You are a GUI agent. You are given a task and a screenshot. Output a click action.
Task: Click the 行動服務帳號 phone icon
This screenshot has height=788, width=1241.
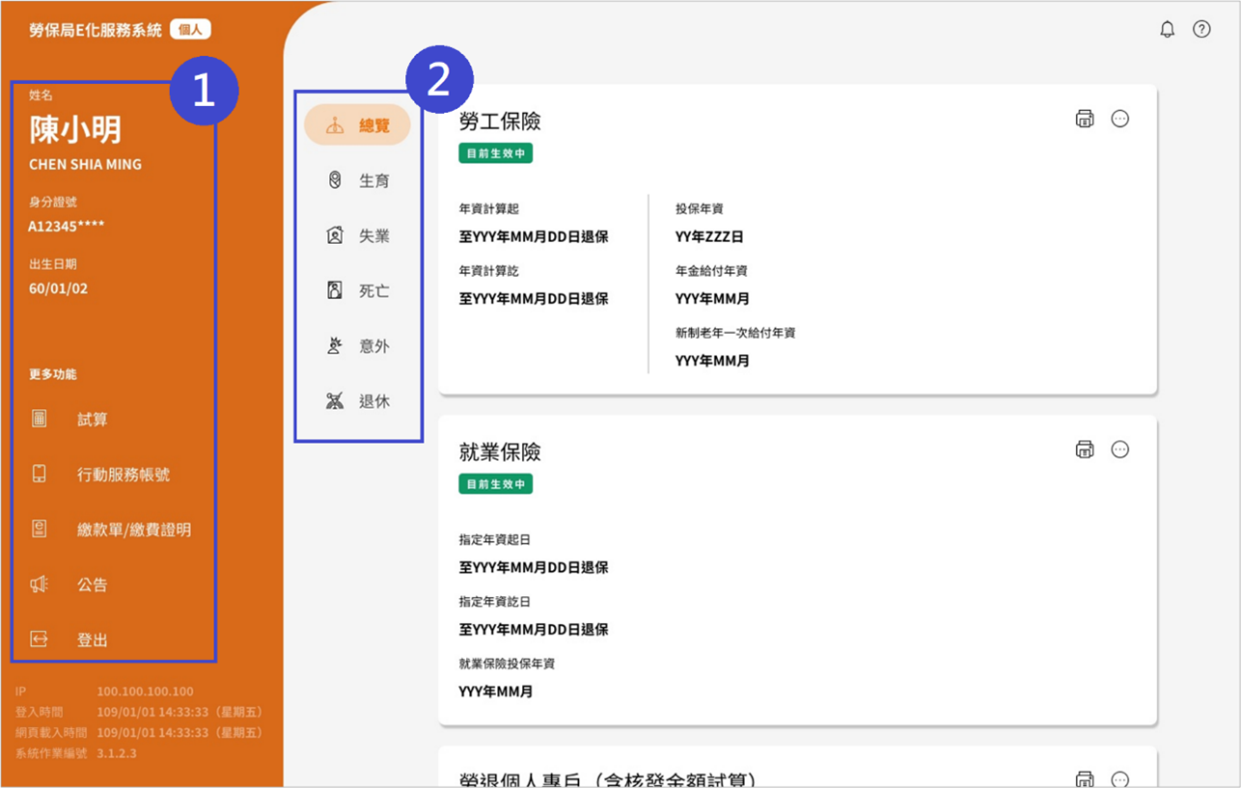click(x=39, y=474)
